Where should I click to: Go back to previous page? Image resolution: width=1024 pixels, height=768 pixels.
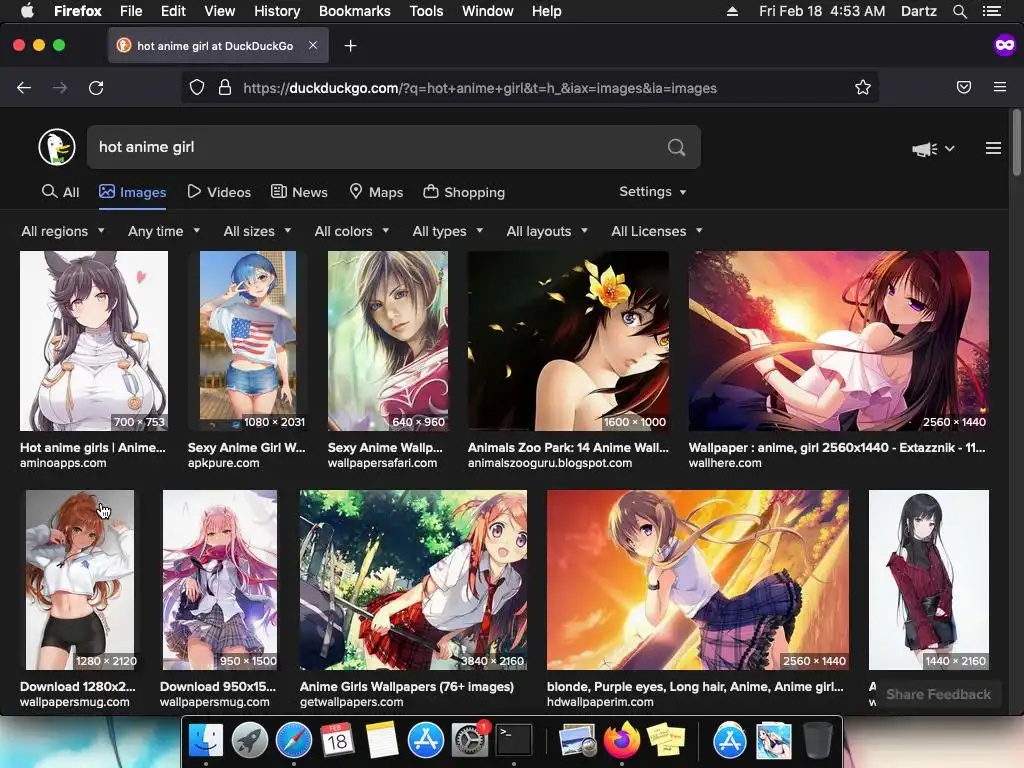(x=24, y=88)
